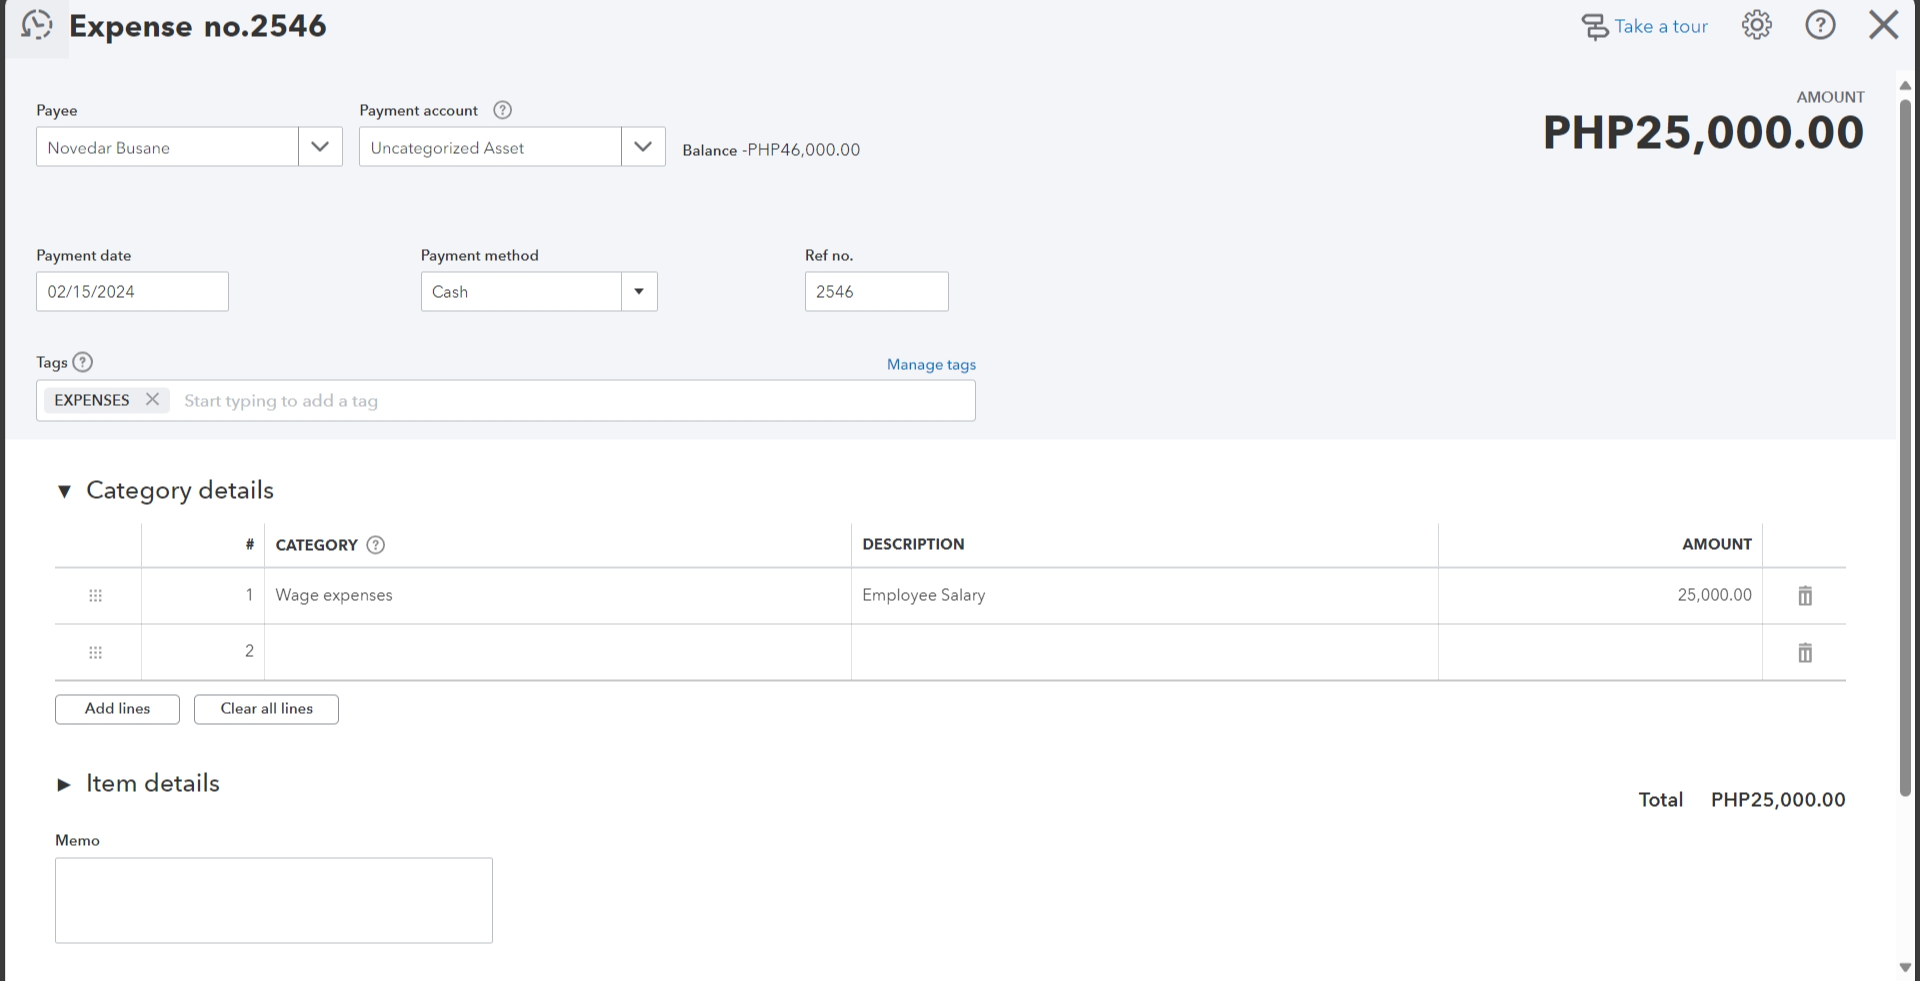The width and height of the screenshot is (1920, 981).
Task: Click the Total PHP25,000.00 value
Action: (x=1778, y=800)
